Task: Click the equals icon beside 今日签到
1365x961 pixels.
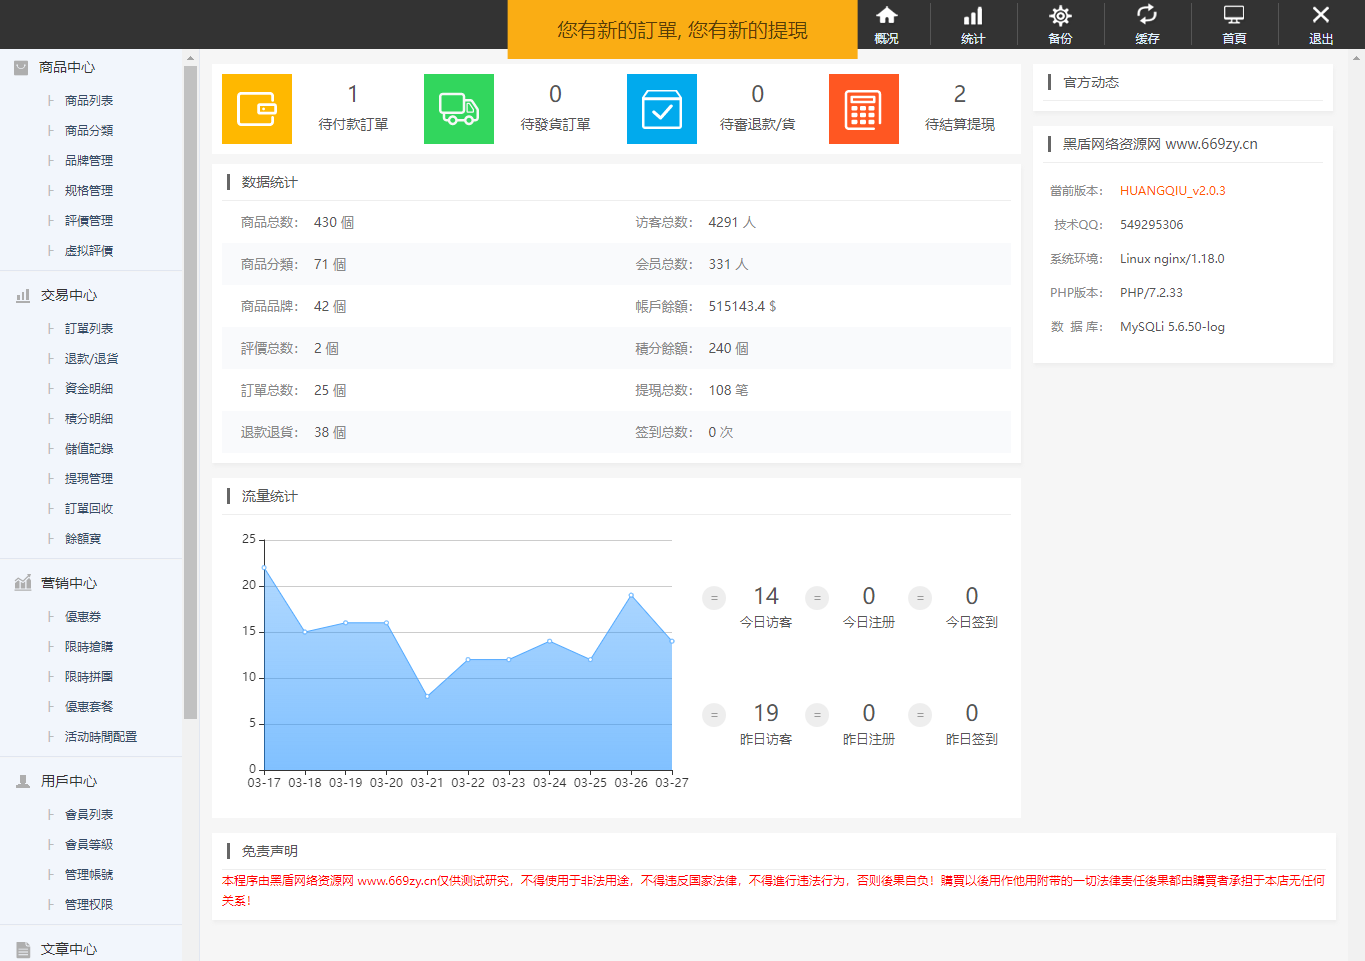Action: click(x=920, y=598)
